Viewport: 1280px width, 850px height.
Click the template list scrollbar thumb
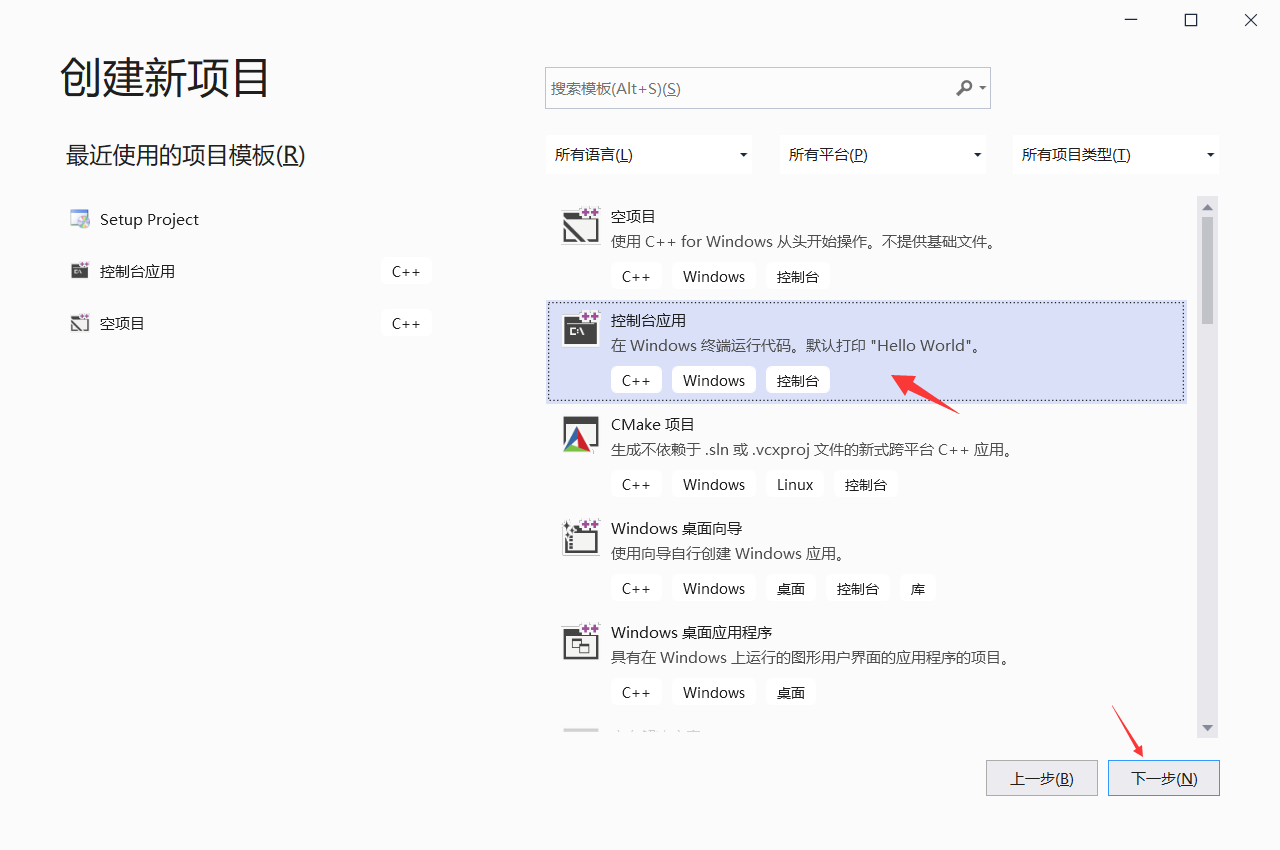pos(1207,270)
